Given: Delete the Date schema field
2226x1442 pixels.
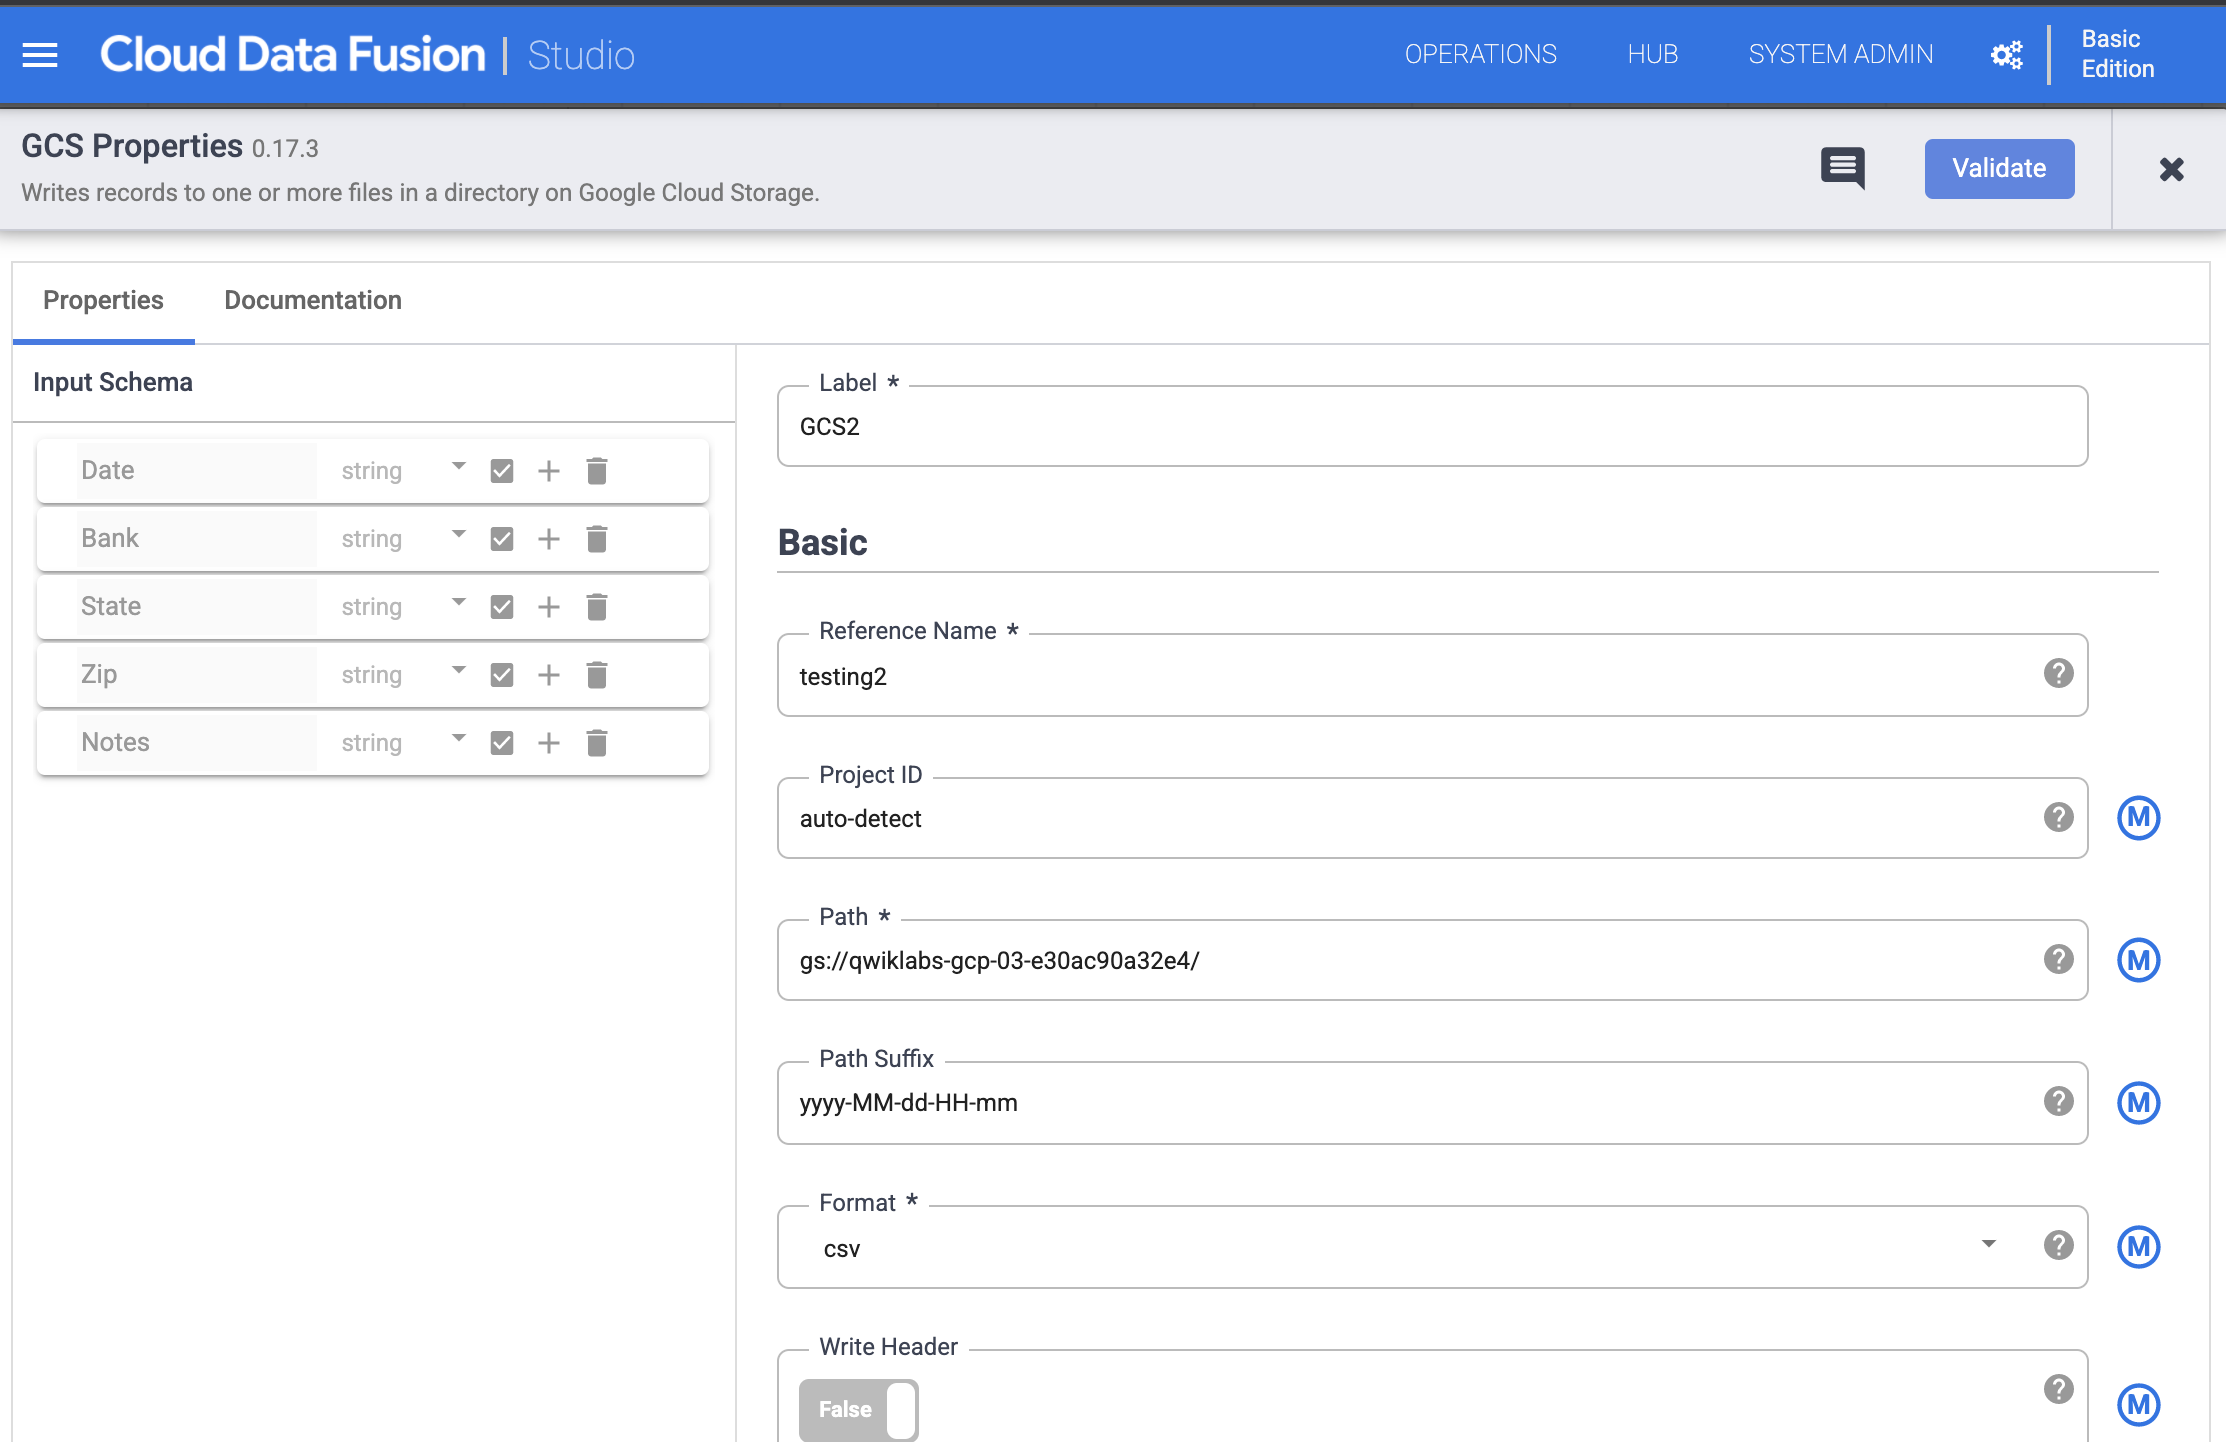Looking at the screenshot, I should [597, 471].
